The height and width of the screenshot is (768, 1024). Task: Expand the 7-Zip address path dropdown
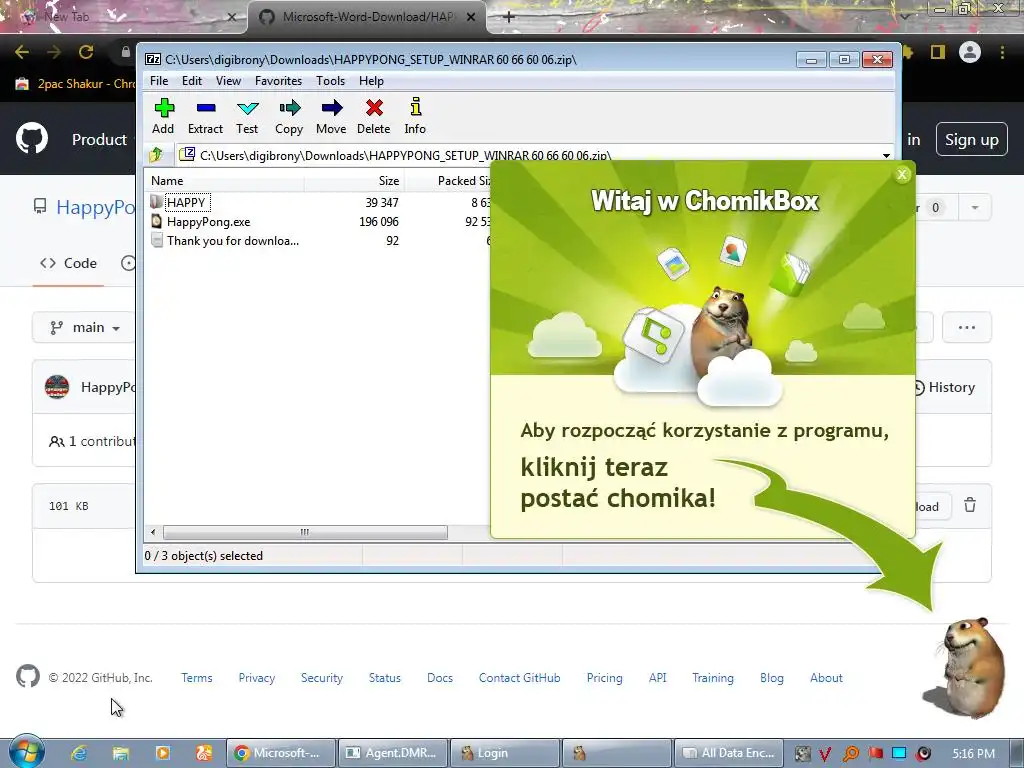tap(886, 155)
